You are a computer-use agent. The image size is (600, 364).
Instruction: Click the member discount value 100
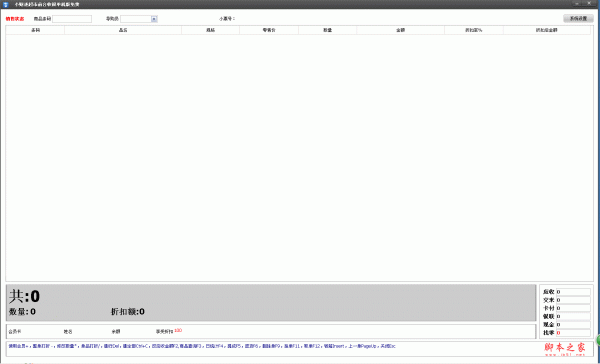178,330
